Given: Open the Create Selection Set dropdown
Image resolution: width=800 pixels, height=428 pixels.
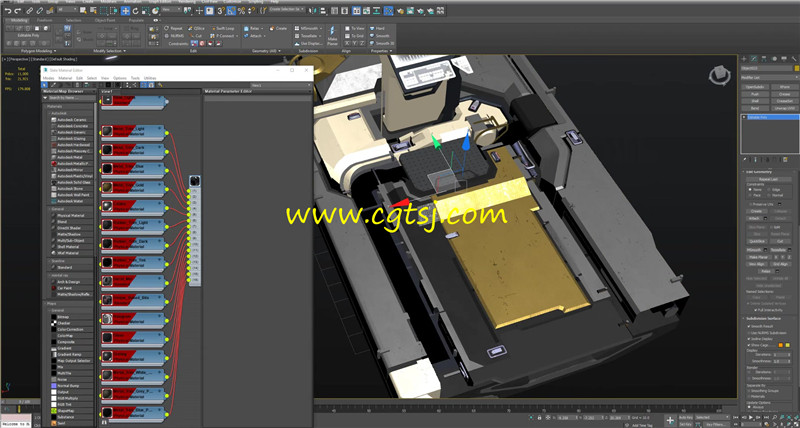Looking at the screenshot, I should click(x=287, y=10).
